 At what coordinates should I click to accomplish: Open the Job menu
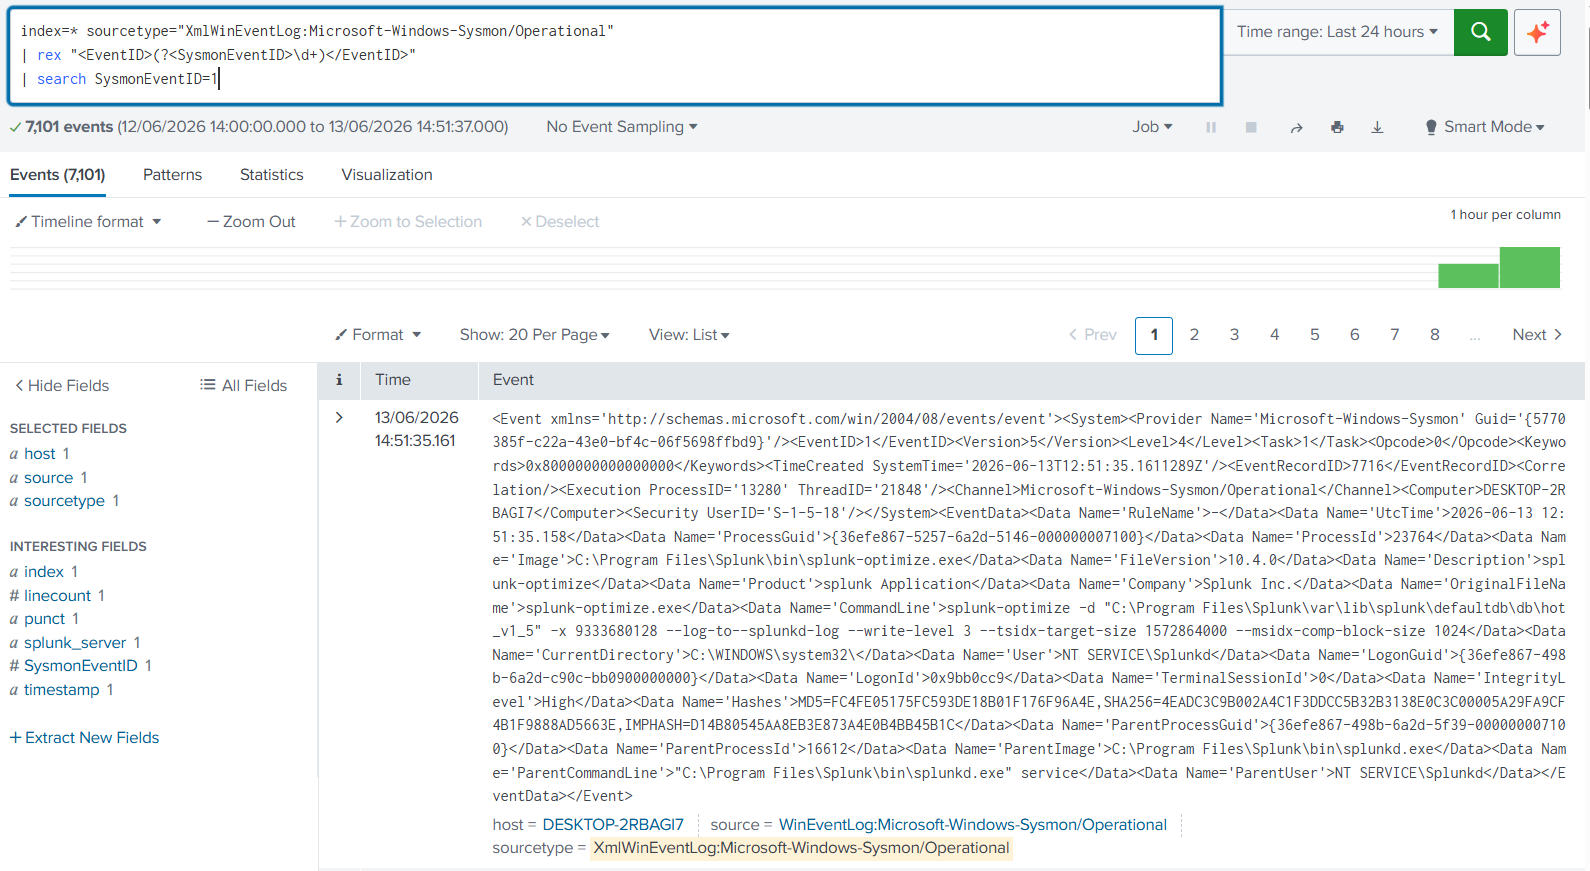pos(1152,127)
